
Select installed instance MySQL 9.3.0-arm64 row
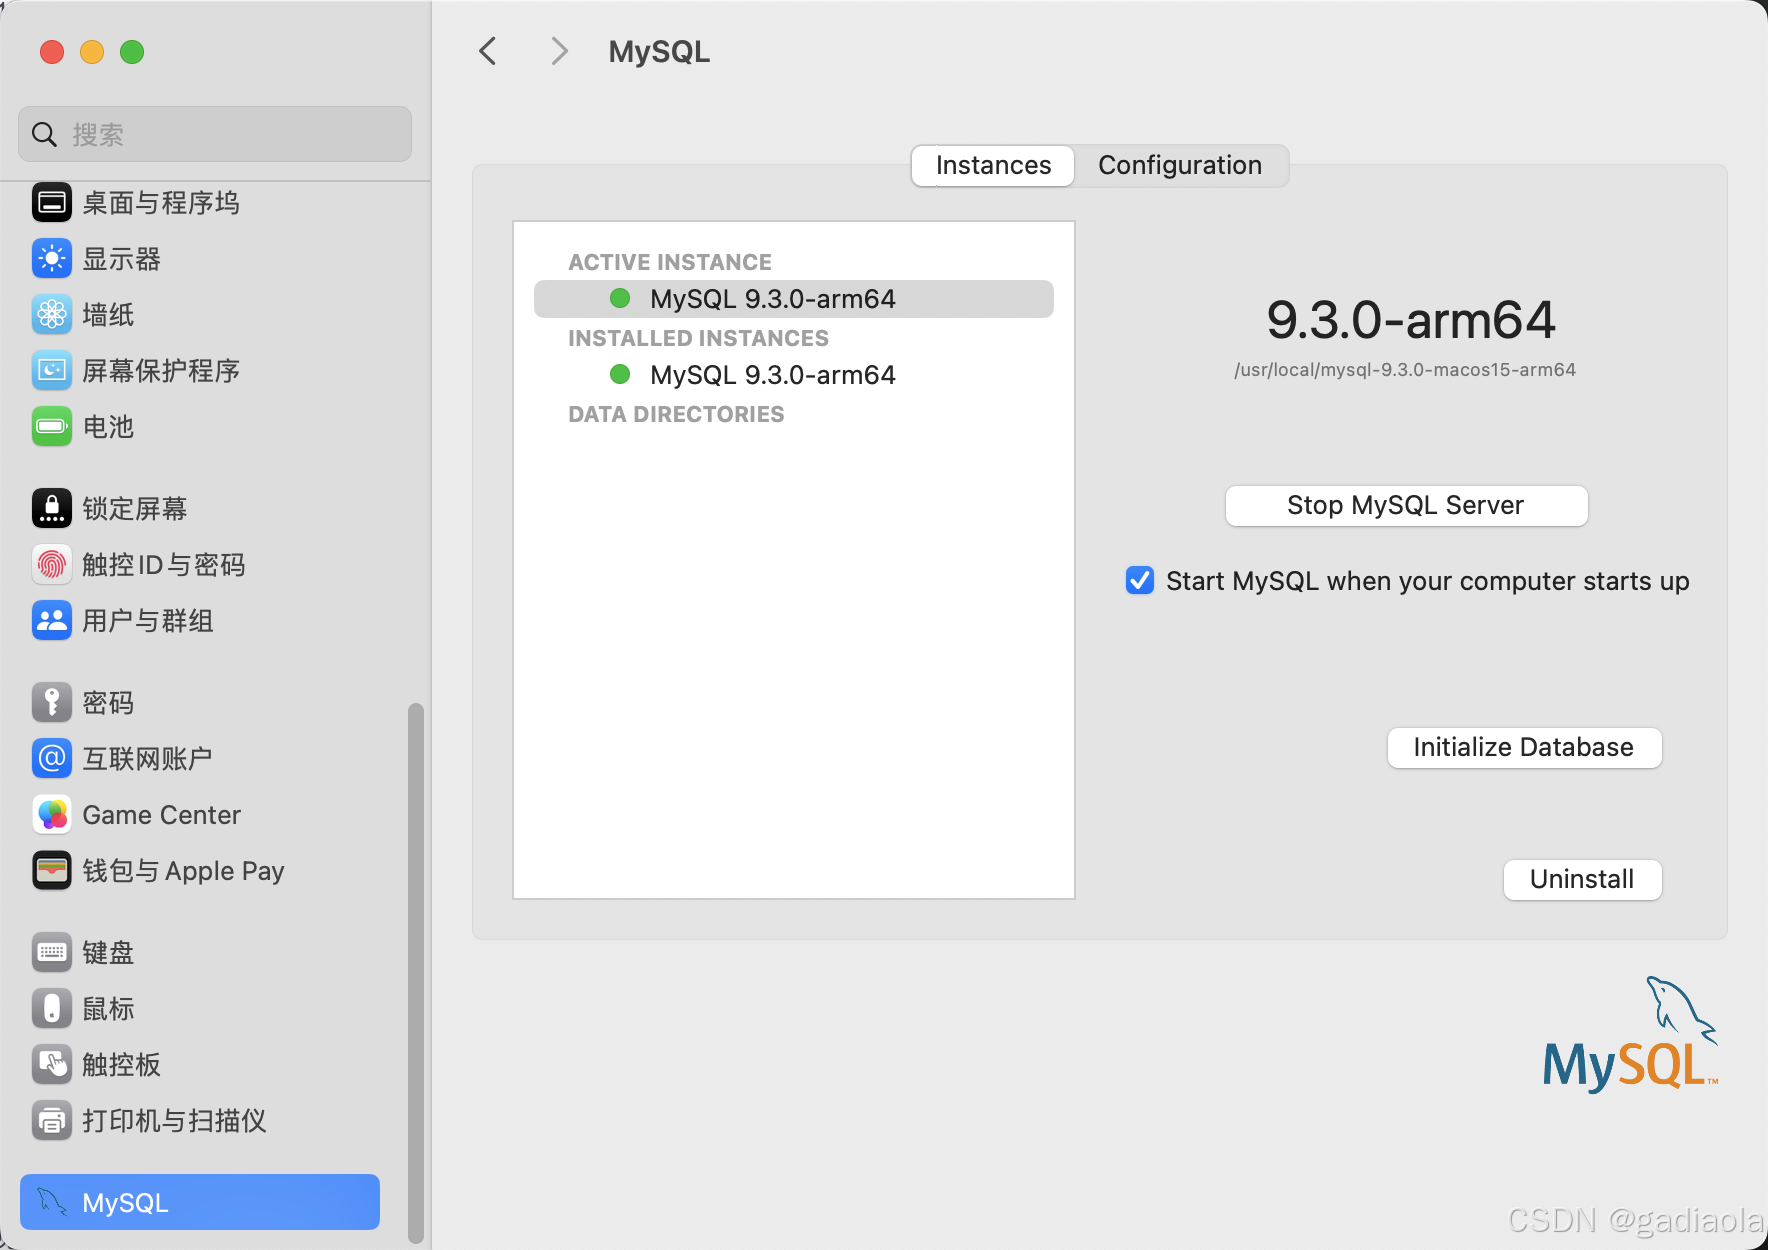pyautogui.click(x=794, y=375)
